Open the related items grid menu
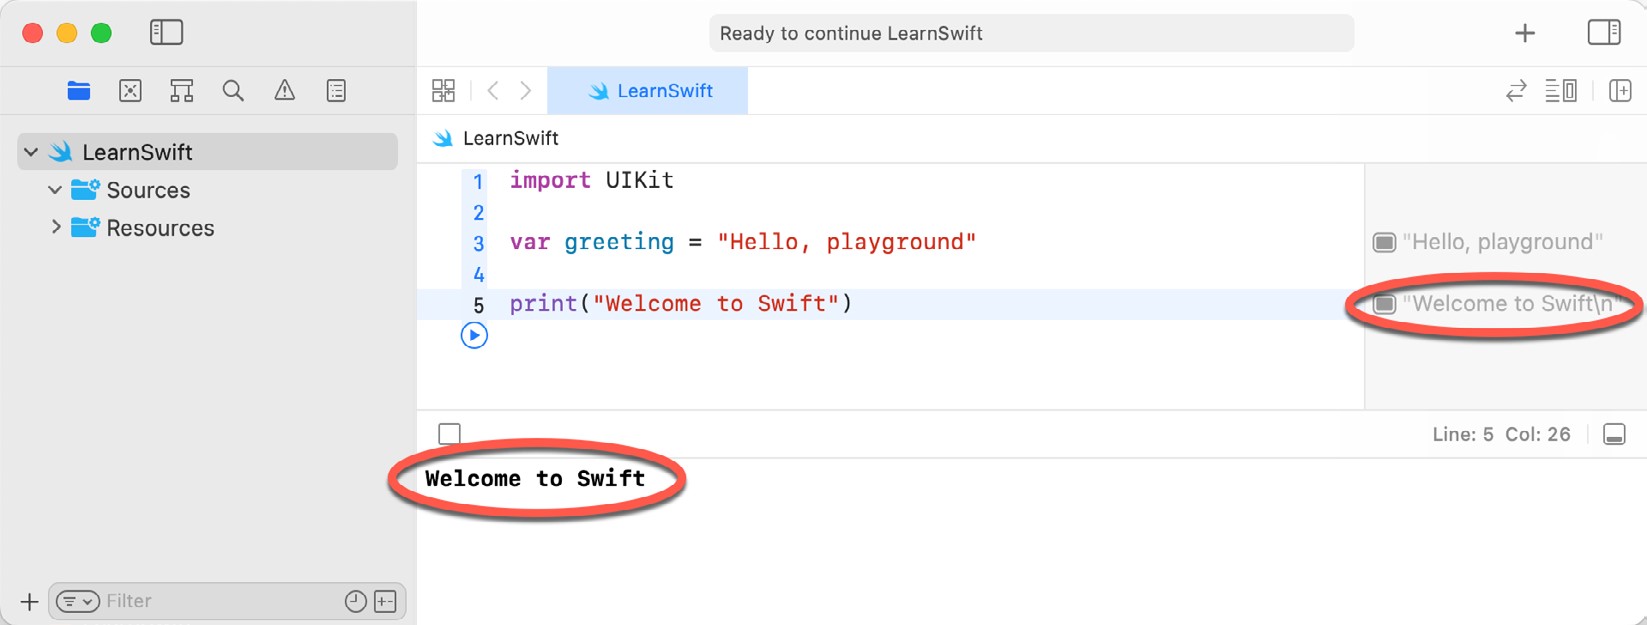Screen dimensions: 1647x625 (x=443, y=91)
